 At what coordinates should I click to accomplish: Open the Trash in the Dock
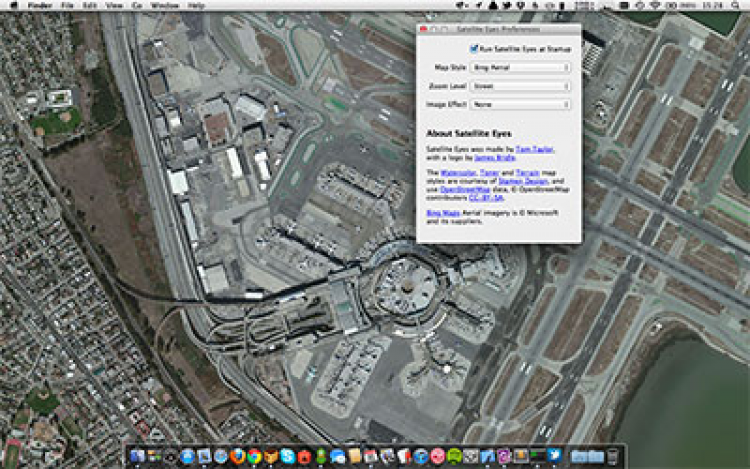(x=613, y=456)
